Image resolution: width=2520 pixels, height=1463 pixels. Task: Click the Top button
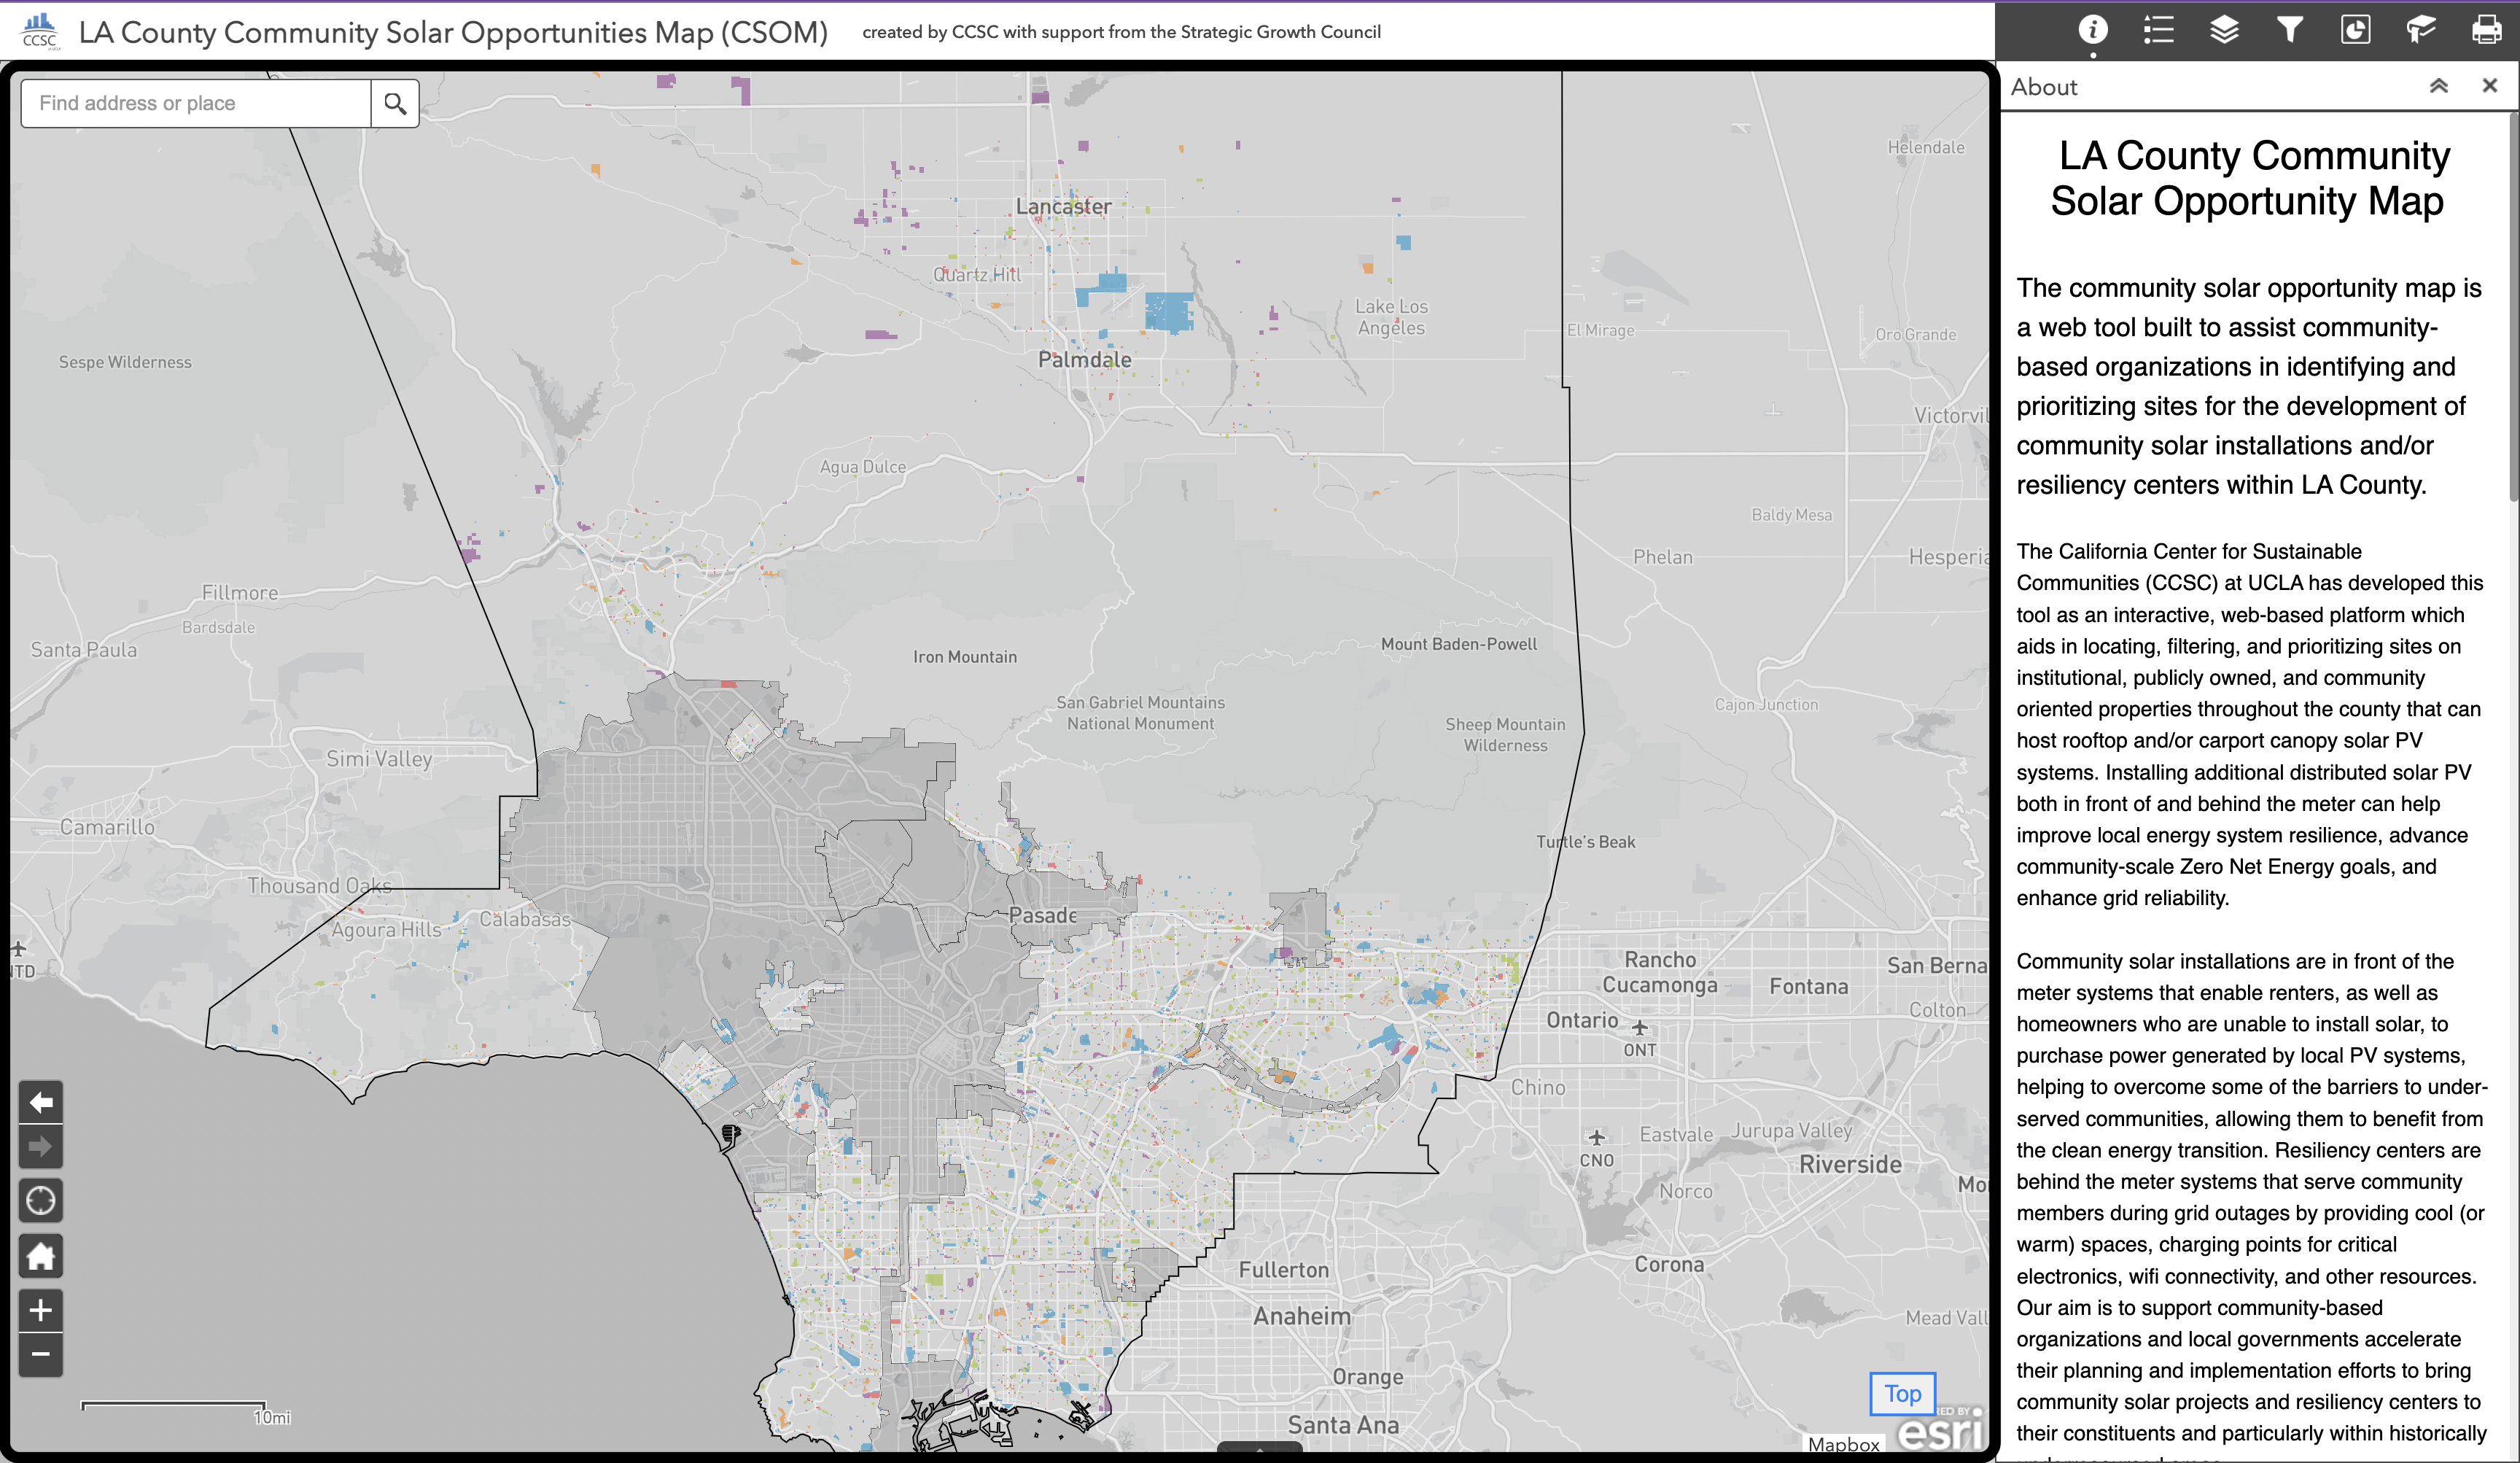pos(1902,1393)
